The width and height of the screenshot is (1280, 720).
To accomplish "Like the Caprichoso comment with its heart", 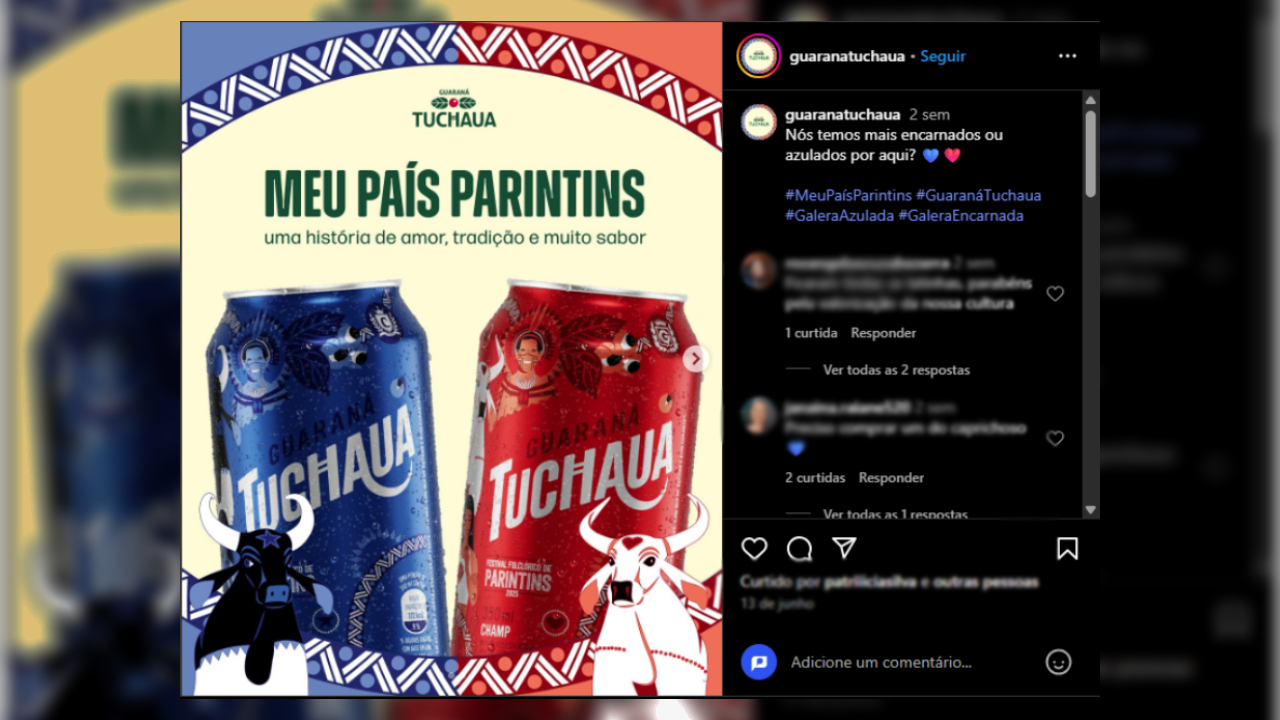I will click(x=1054, y=438).
